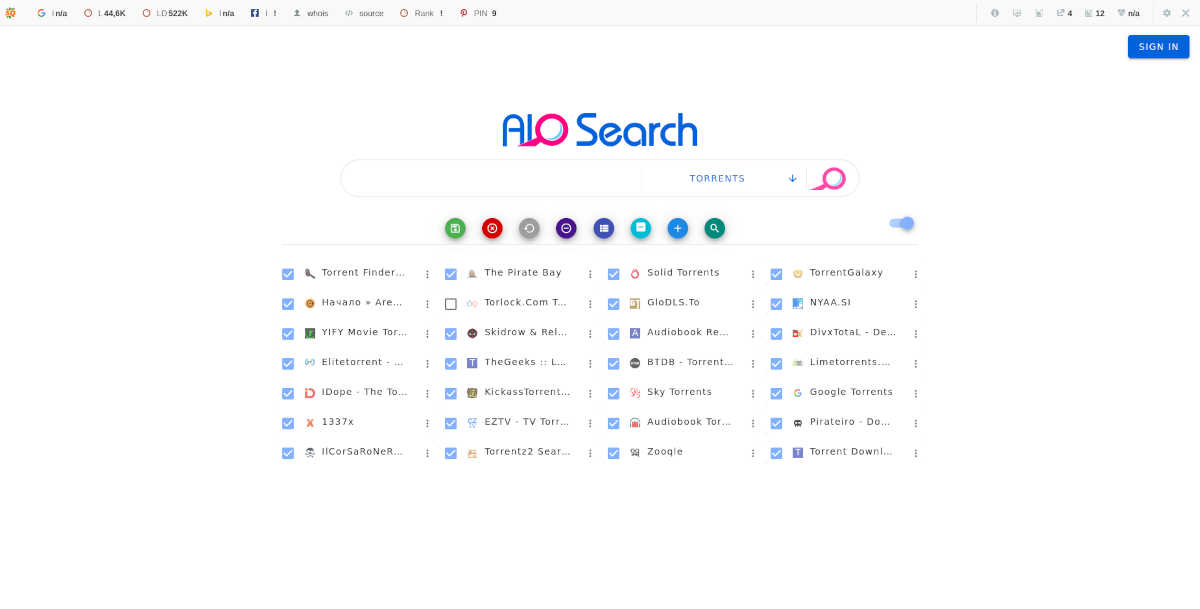Click the settings gear in top toolbar

pyautogui.click(x=1167, y=13)
